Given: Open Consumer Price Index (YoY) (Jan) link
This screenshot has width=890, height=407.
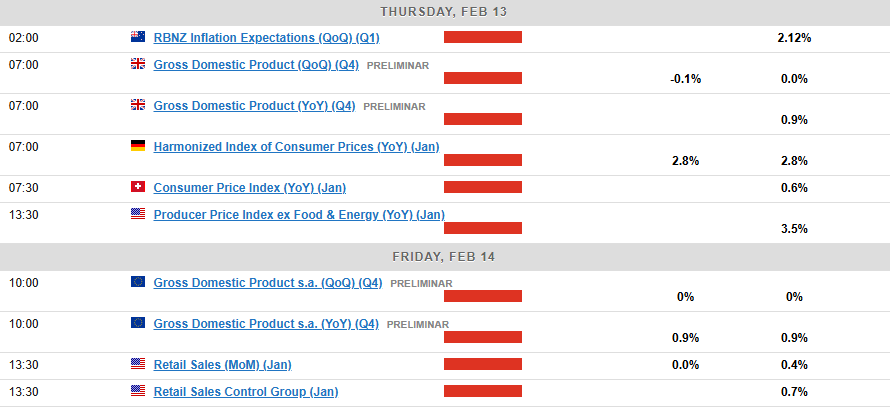Looking at the screenshot, I should [x=250, y=188].
